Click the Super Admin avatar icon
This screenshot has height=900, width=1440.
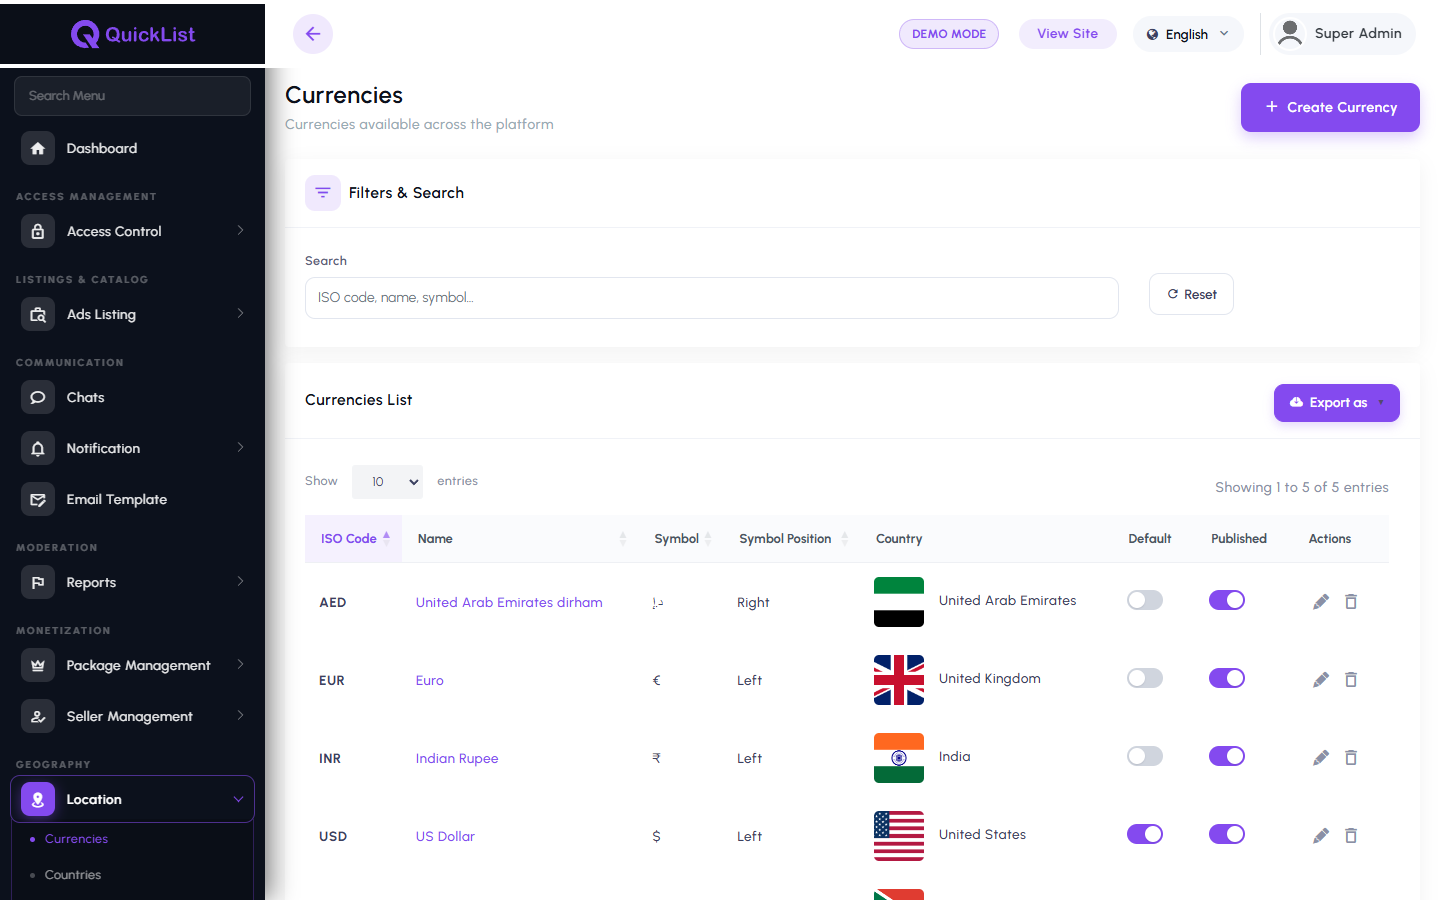point(1290,33)
